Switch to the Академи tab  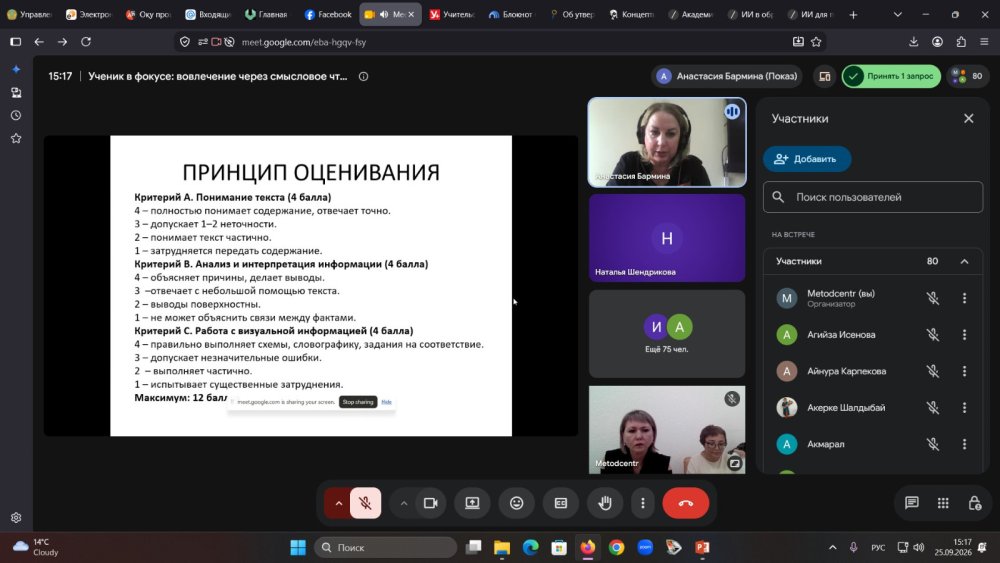[x=691, y=14]
